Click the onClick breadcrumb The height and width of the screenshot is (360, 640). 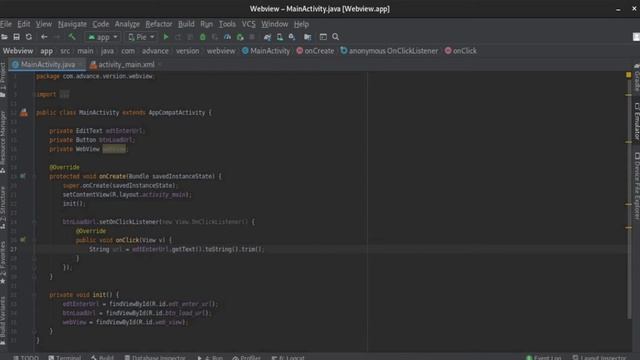(x=461, y=51)
